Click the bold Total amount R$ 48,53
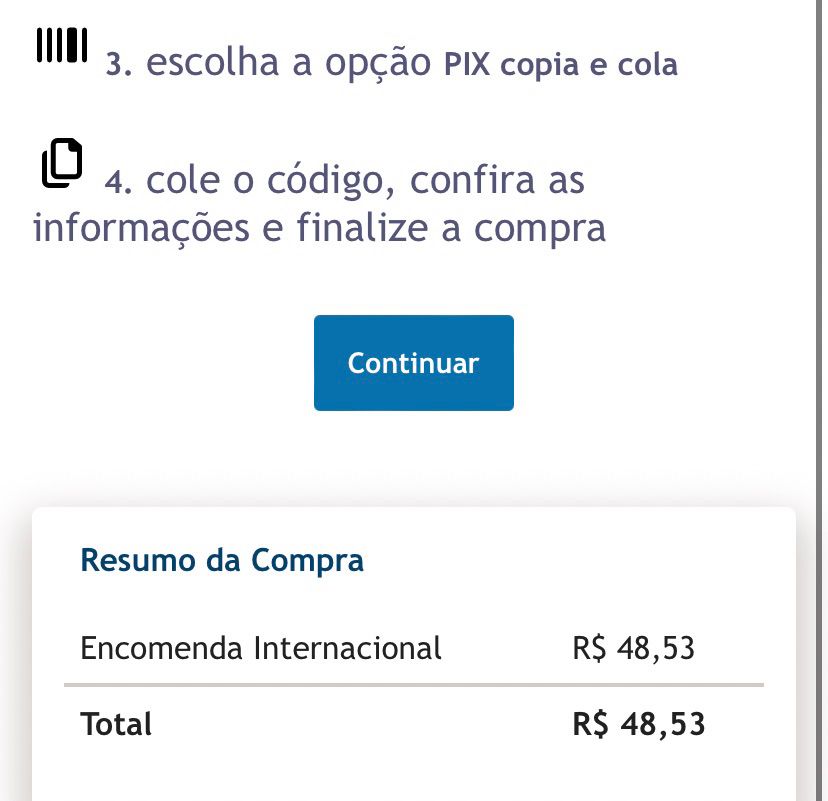Screen dimensions: 828x801 click(638, 724)
